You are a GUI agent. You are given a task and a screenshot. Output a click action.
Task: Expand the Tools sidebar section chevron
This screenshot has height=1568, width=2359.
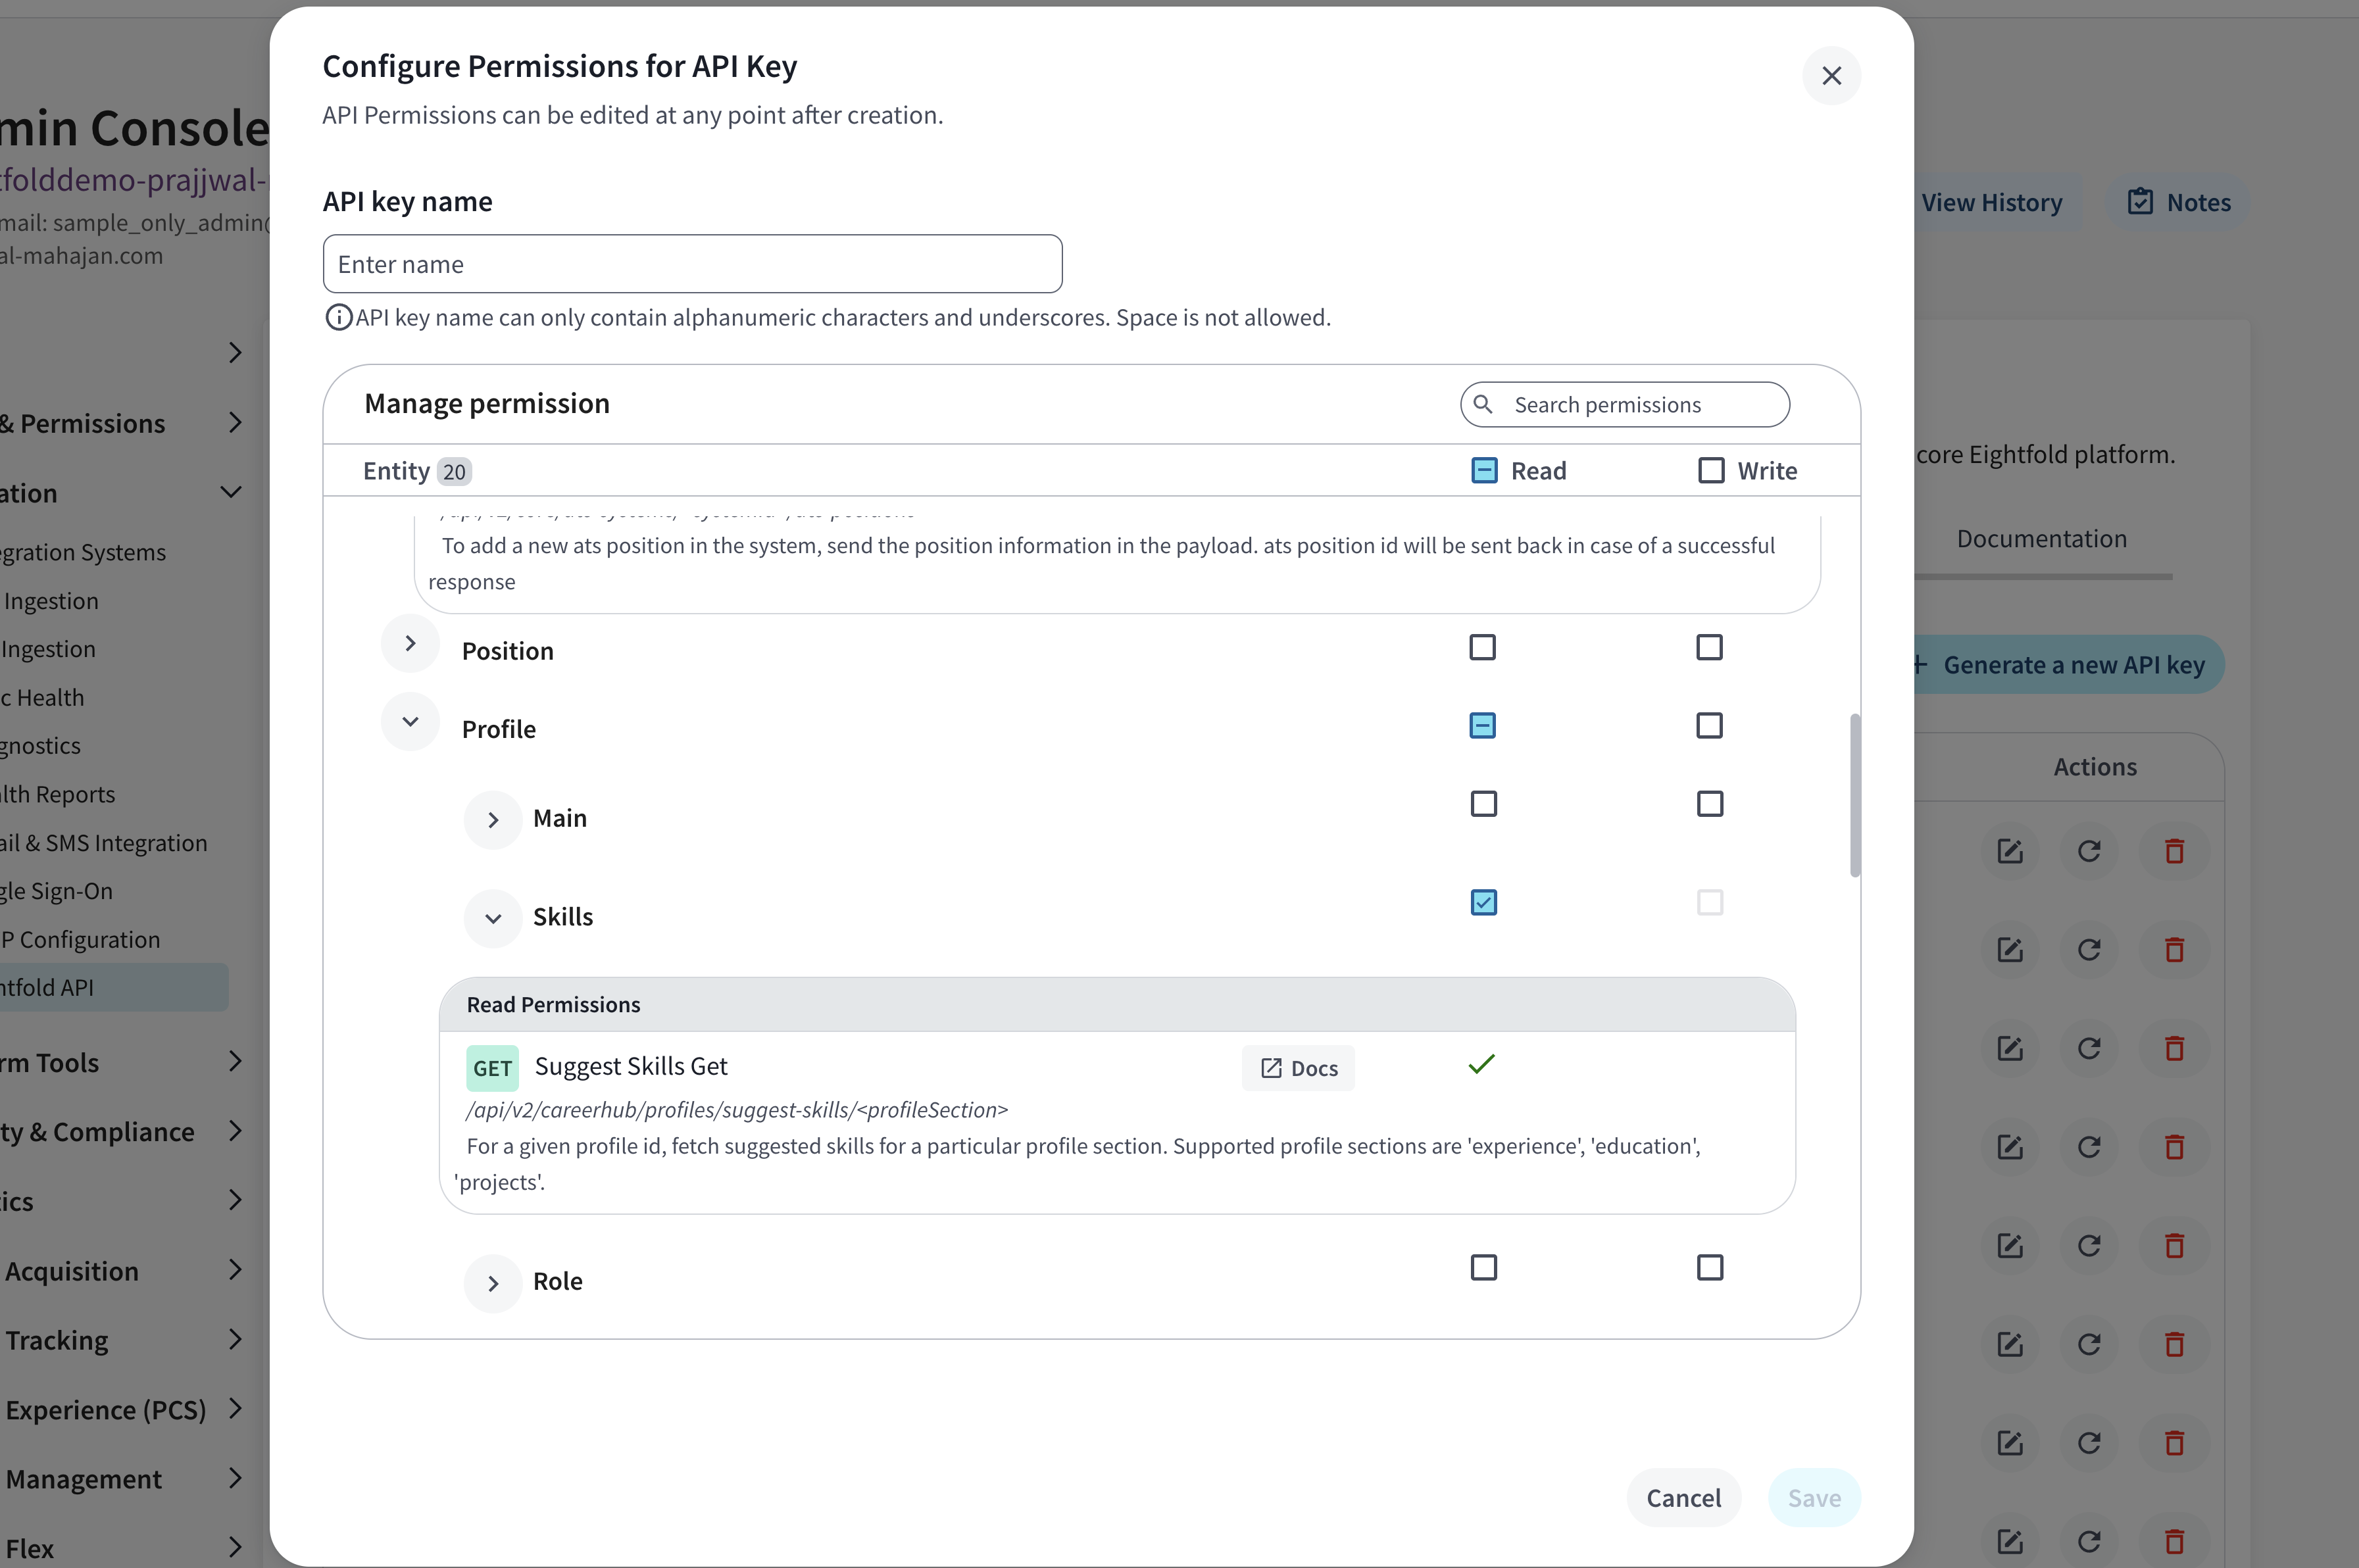(x=235, y=1061)
